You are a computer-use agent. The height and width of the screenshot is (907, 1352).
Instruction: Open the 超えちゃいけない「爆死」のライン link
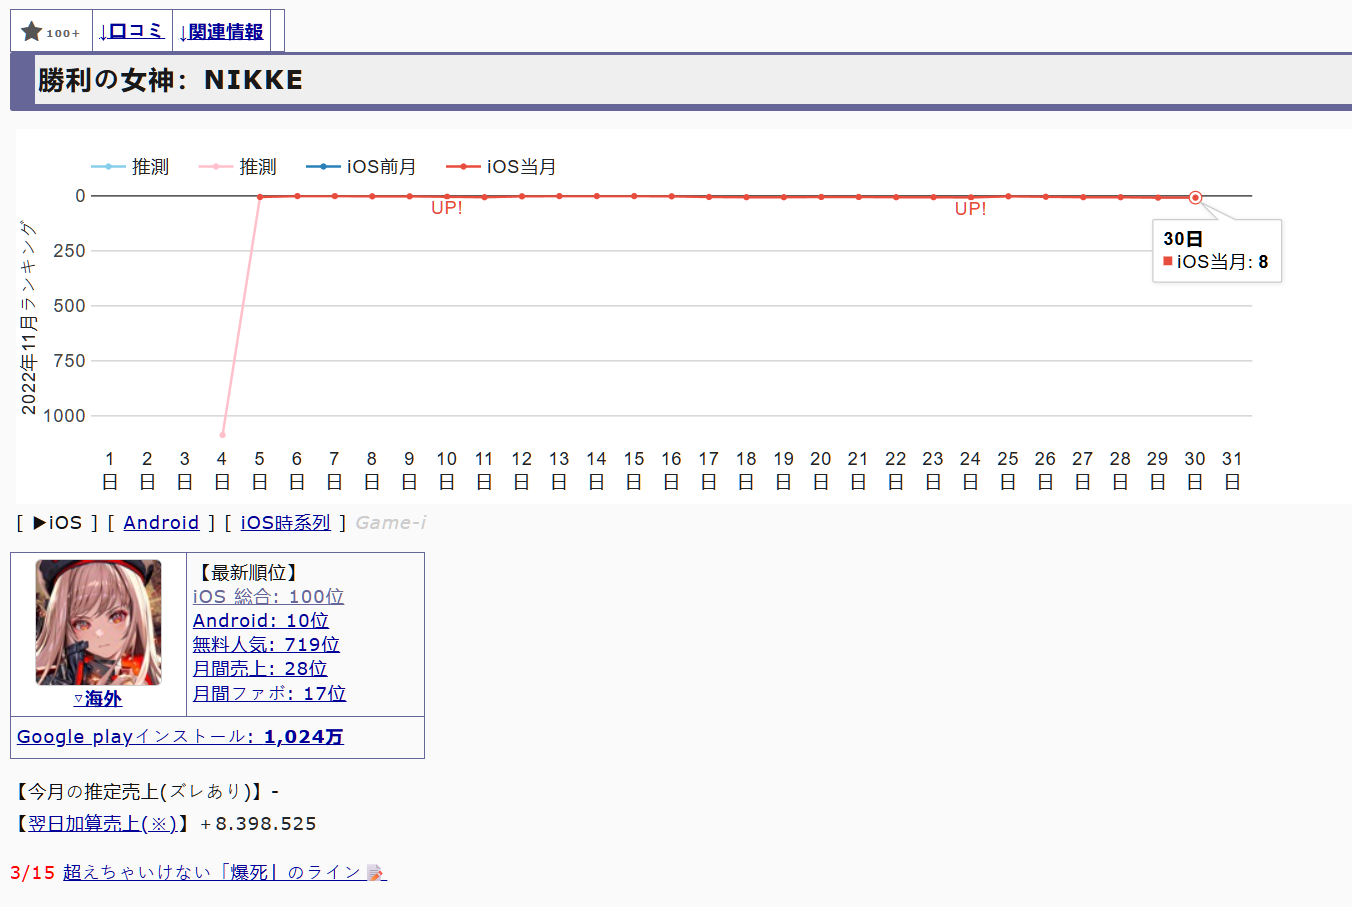212,873
